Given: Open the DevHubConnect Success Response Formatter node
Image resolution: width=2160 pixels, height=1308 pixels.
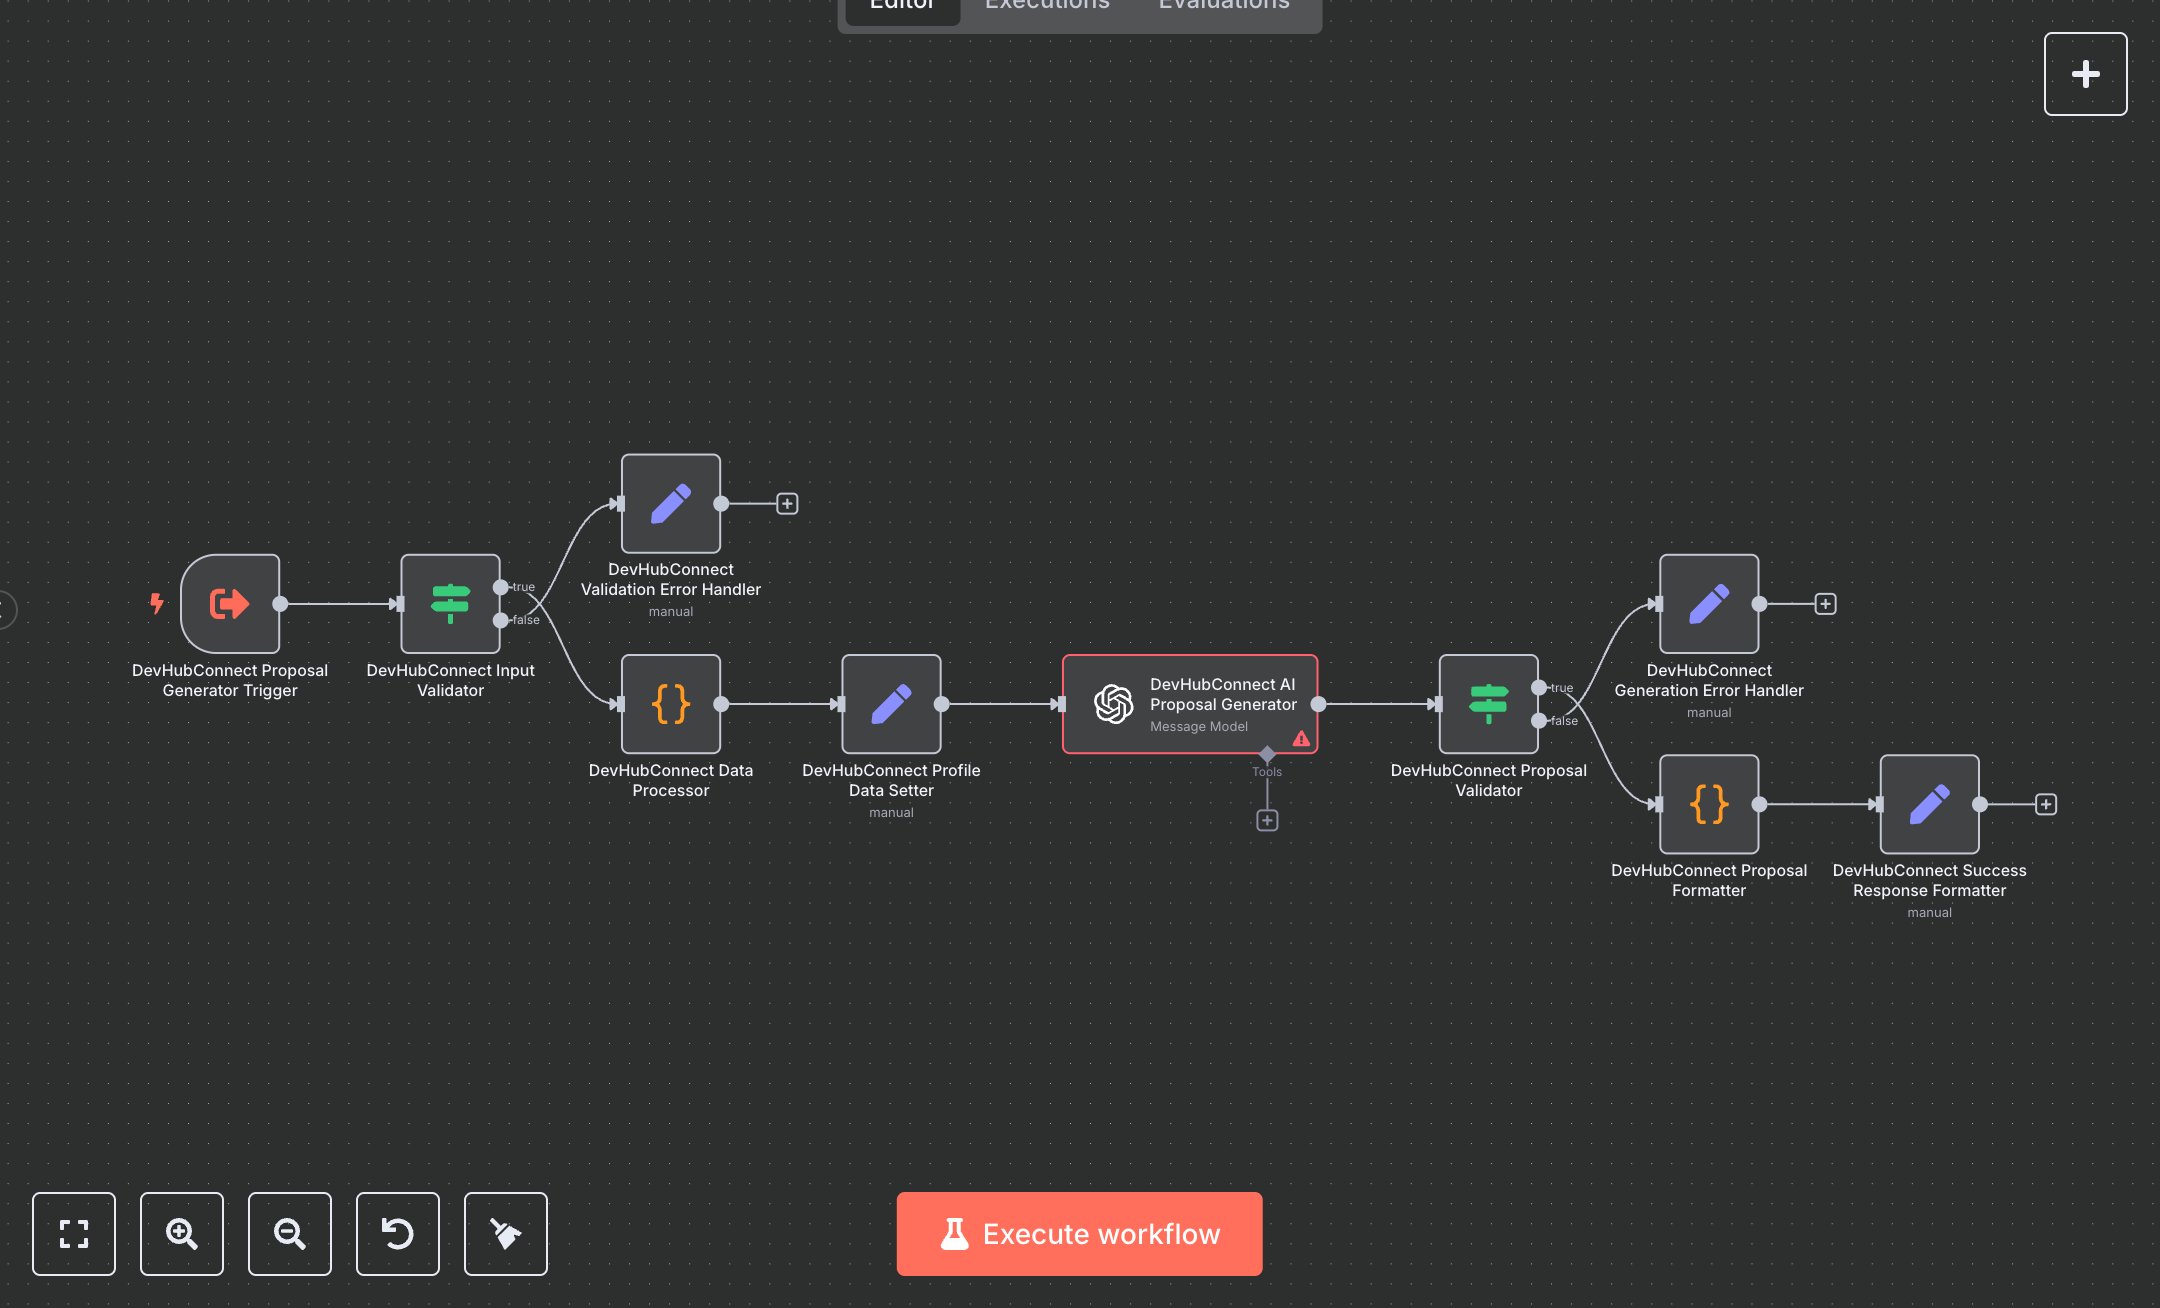Looking at the screenshot, I should tap(1929, 804).
